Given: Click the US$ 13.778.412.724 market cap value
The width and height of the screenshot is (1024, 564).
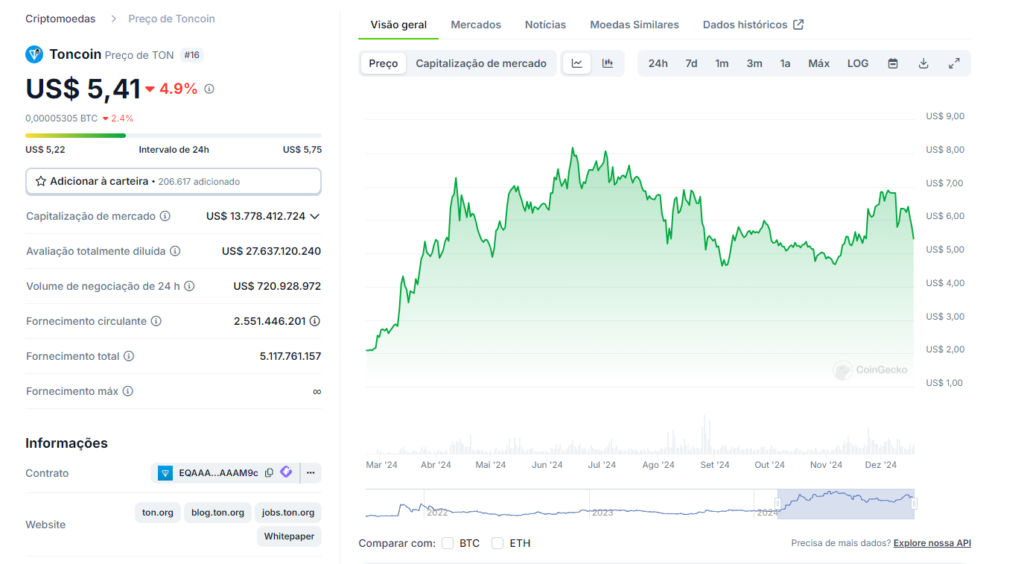Looking at the screenshot, I should point(255,216).
